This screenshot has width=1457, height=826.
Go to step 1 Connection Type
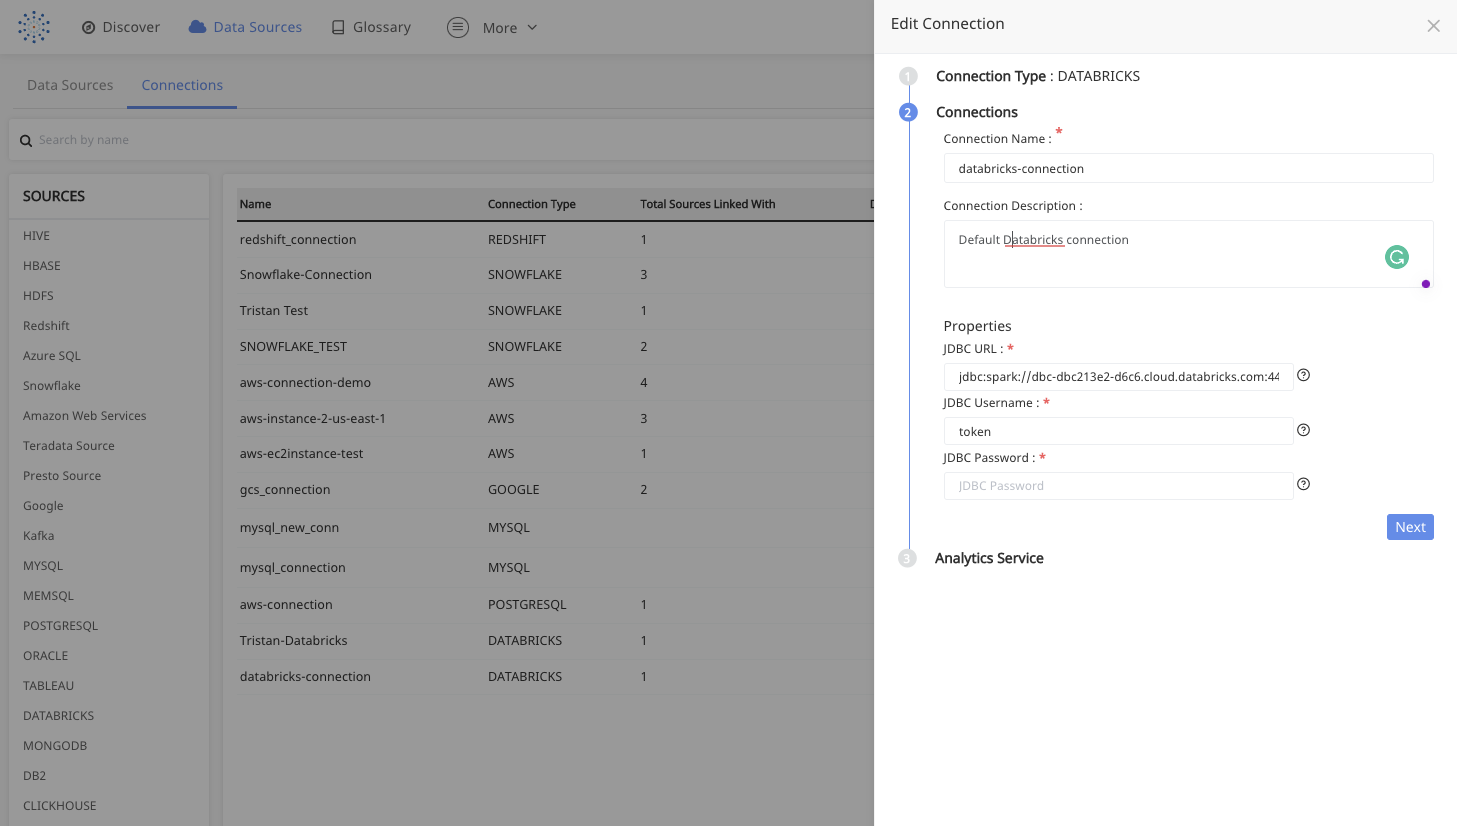click(x=908, y=76)
